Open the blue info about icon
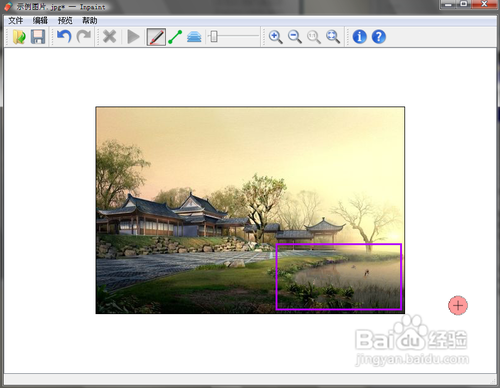This screenshot has width=500, height=388. [359, 37]
